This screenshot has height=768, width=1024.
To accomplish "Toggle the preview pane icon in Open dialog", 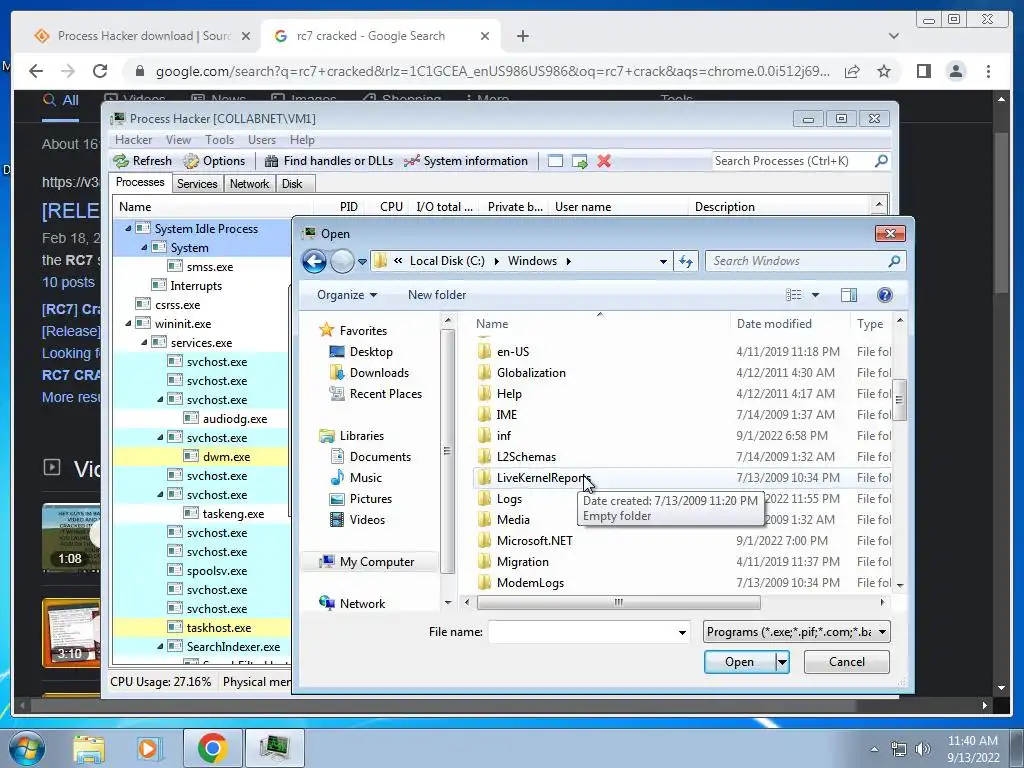I will (849, 295).
